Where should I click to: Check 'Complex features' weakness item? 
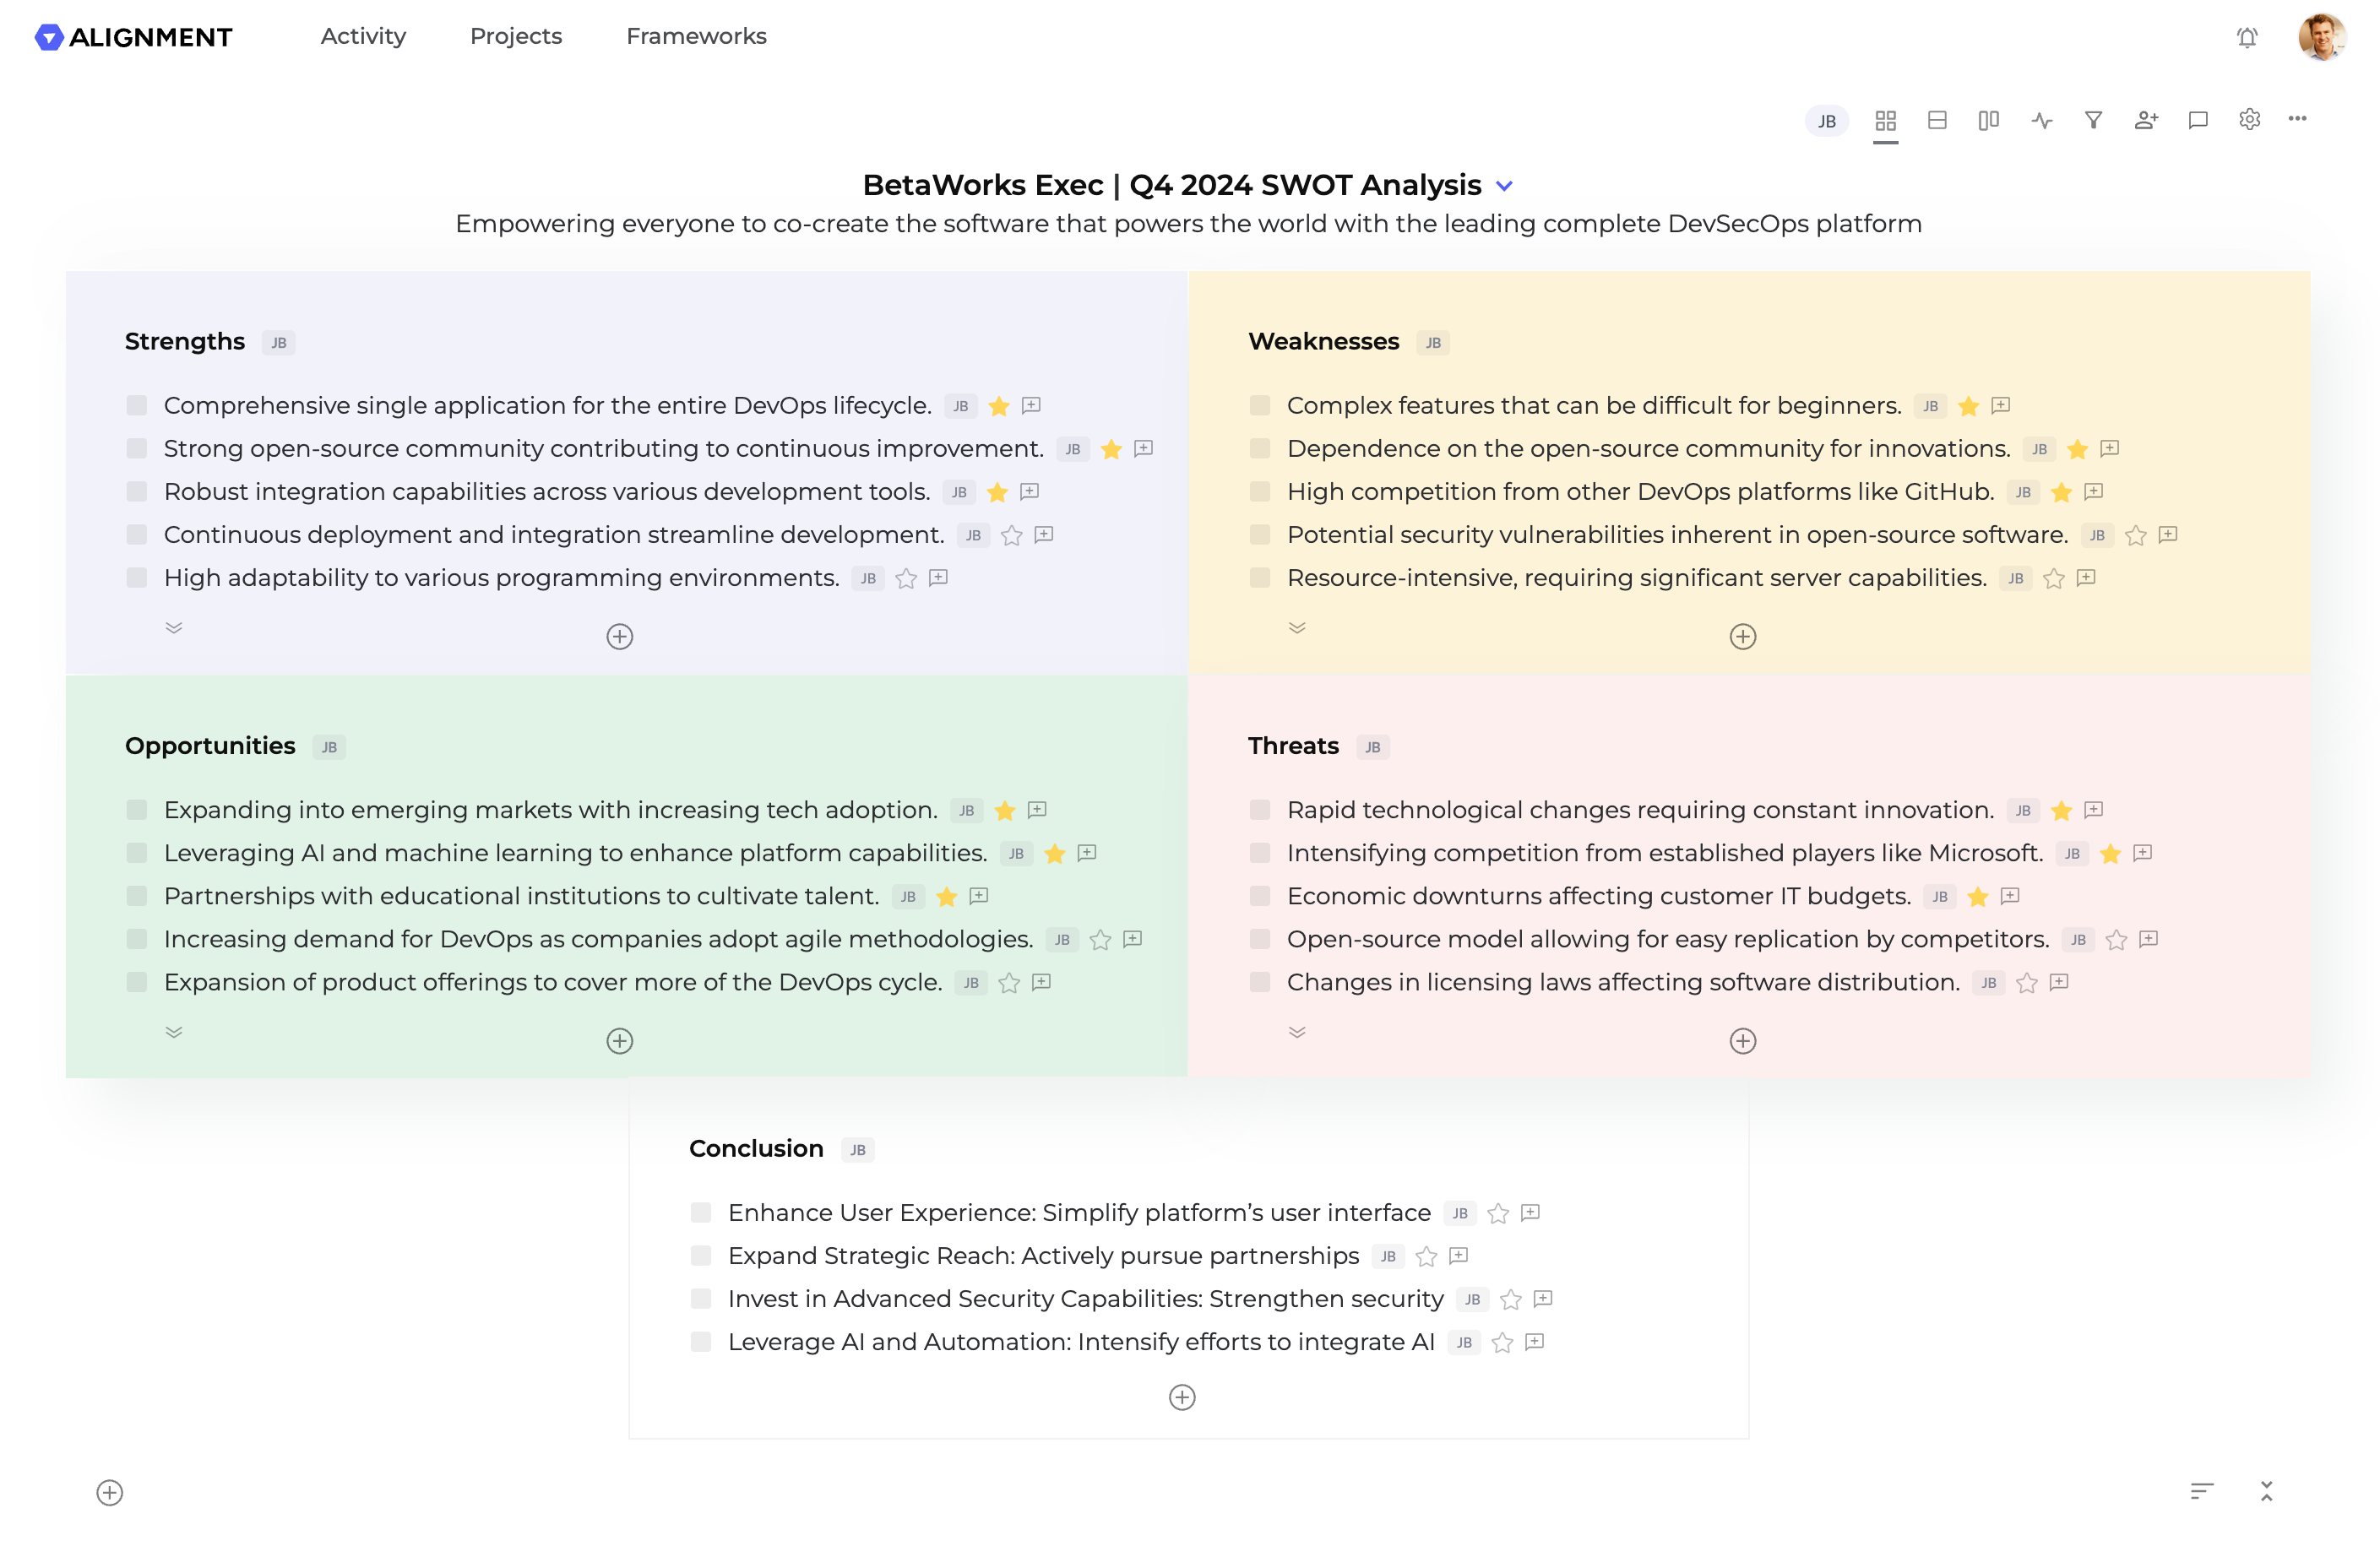[x=1260, y=405]
